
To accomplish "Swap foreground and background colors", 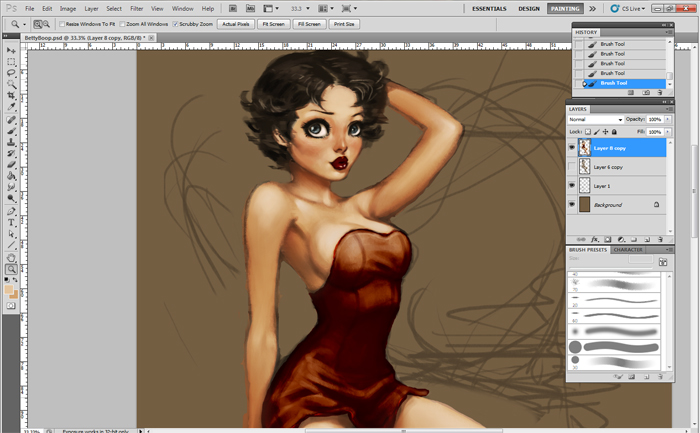I will tap(15, 279).
